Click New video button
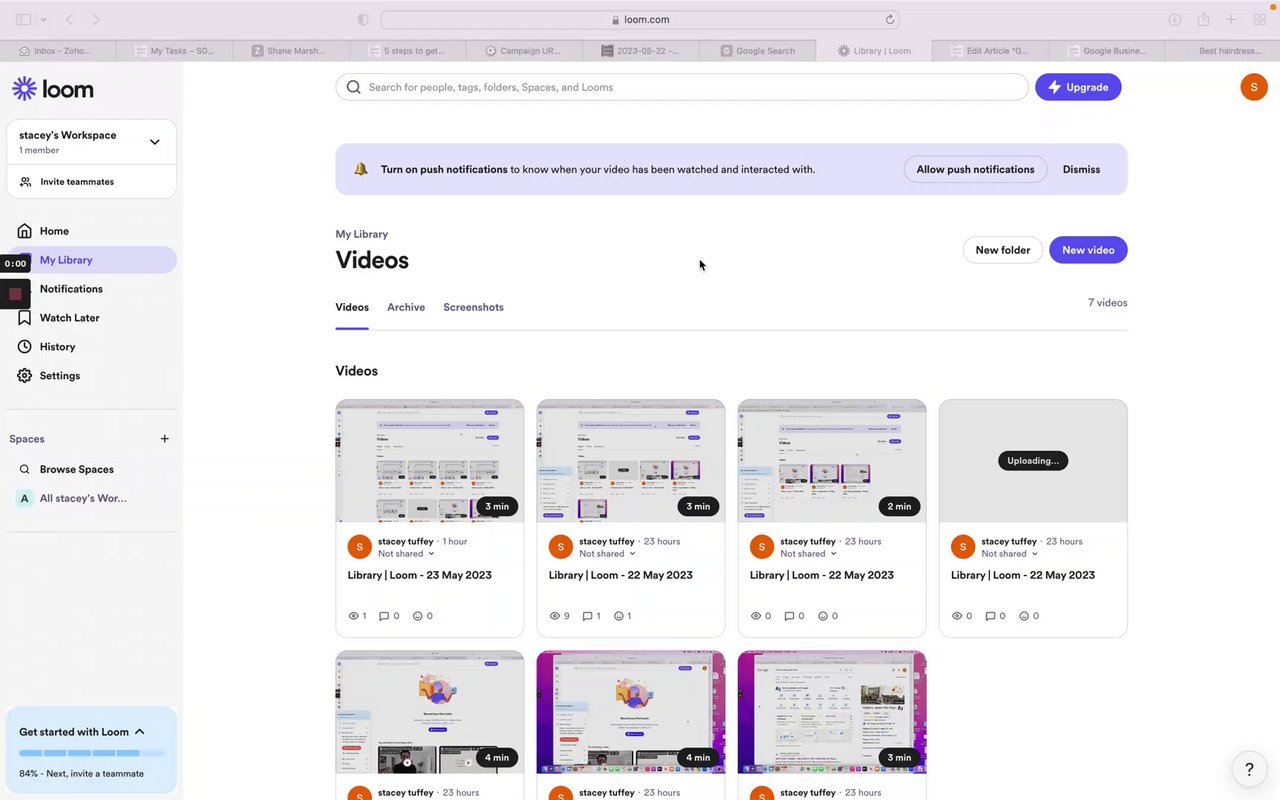 click(x=1088, y=250)
